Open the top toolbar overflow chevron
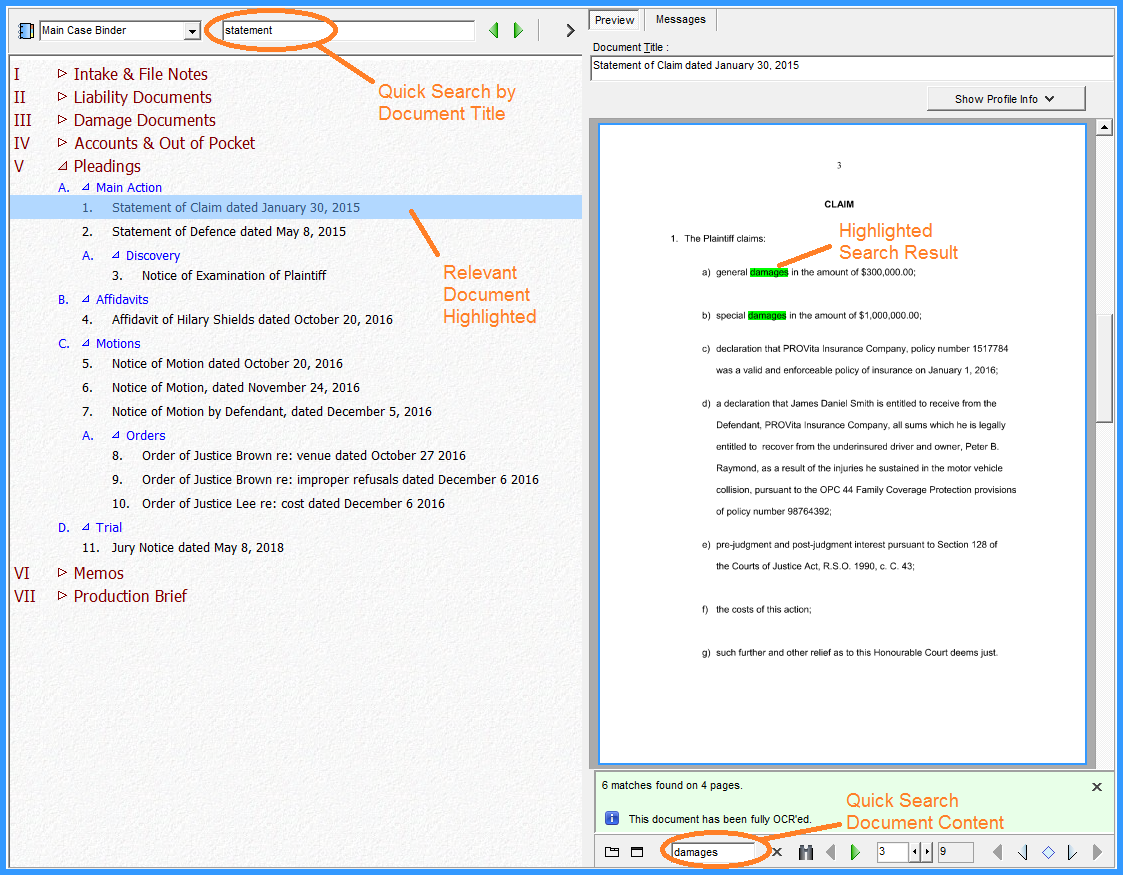The width and height of the screenshot is (1123, 875). click(x=570, y=30)
